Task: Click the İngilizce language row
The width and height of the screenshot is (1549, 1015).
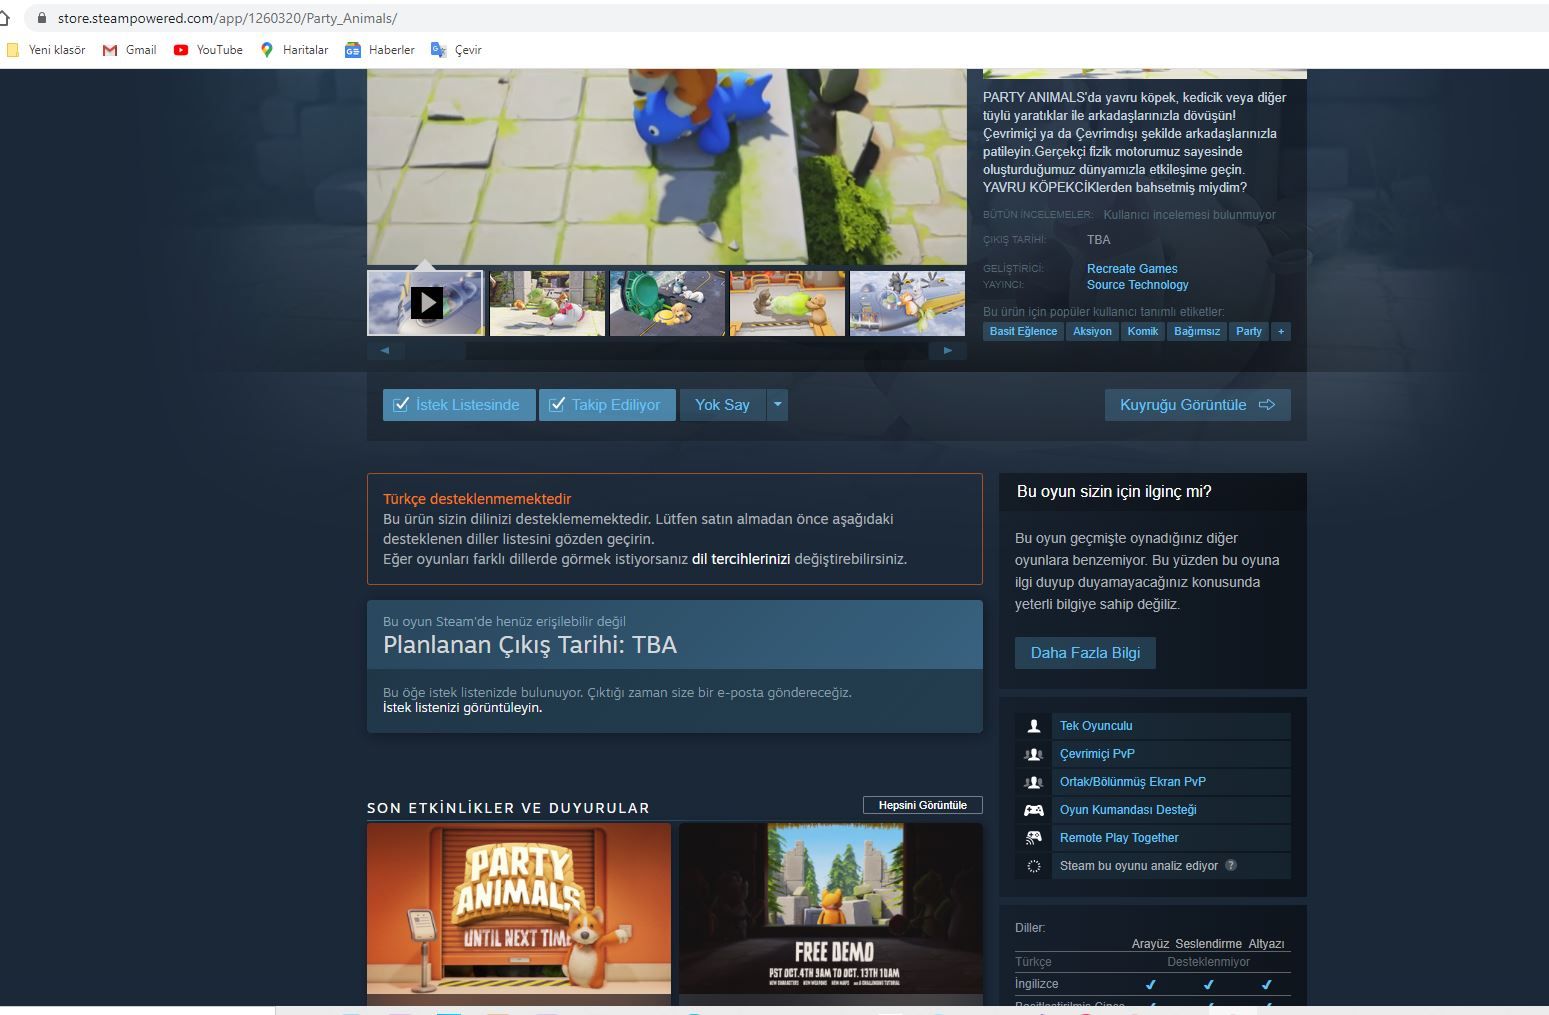Action: pyautogui.click(x=1153, y=984)
